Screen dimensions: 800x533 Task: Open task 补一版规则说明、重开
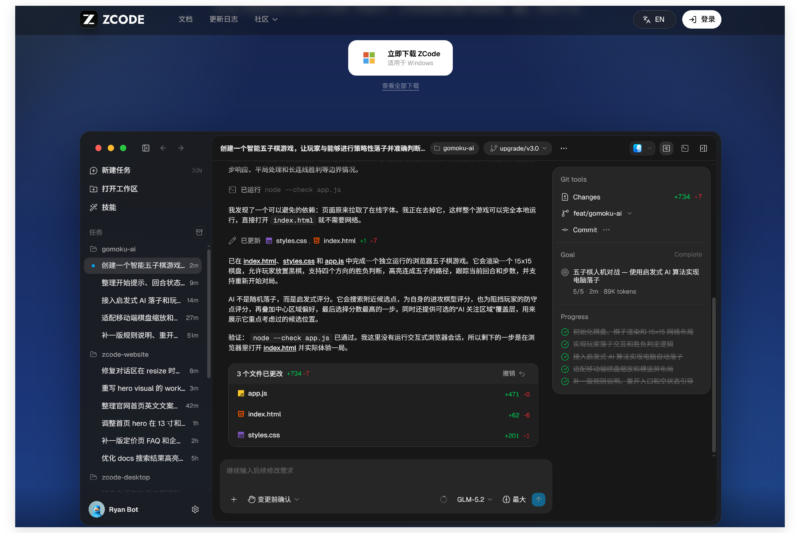(x=143, y=335)
